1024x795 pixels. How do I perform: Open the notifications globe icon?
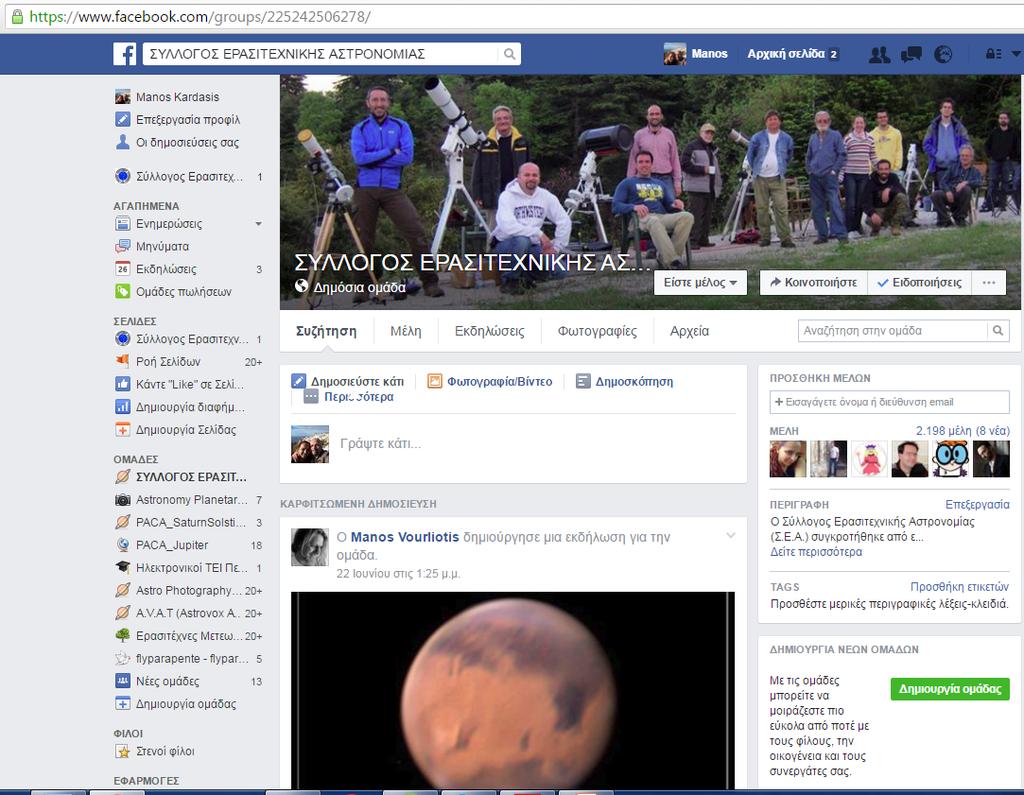click(x=943, y=54)
